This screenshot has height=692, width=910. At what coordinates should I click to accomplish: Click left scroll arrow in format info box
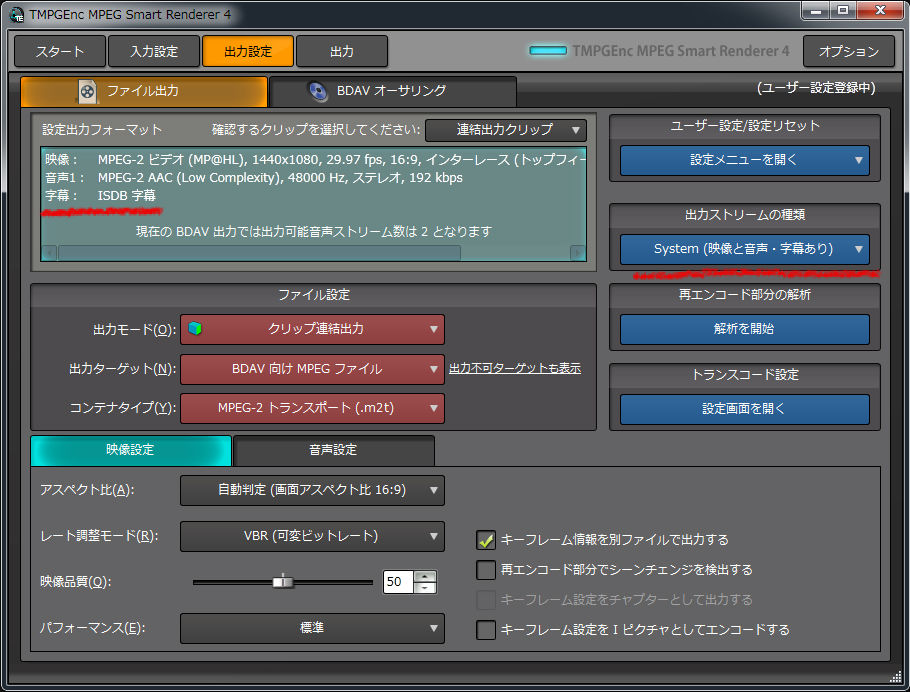pyautogui.click(x=49, y=253)
